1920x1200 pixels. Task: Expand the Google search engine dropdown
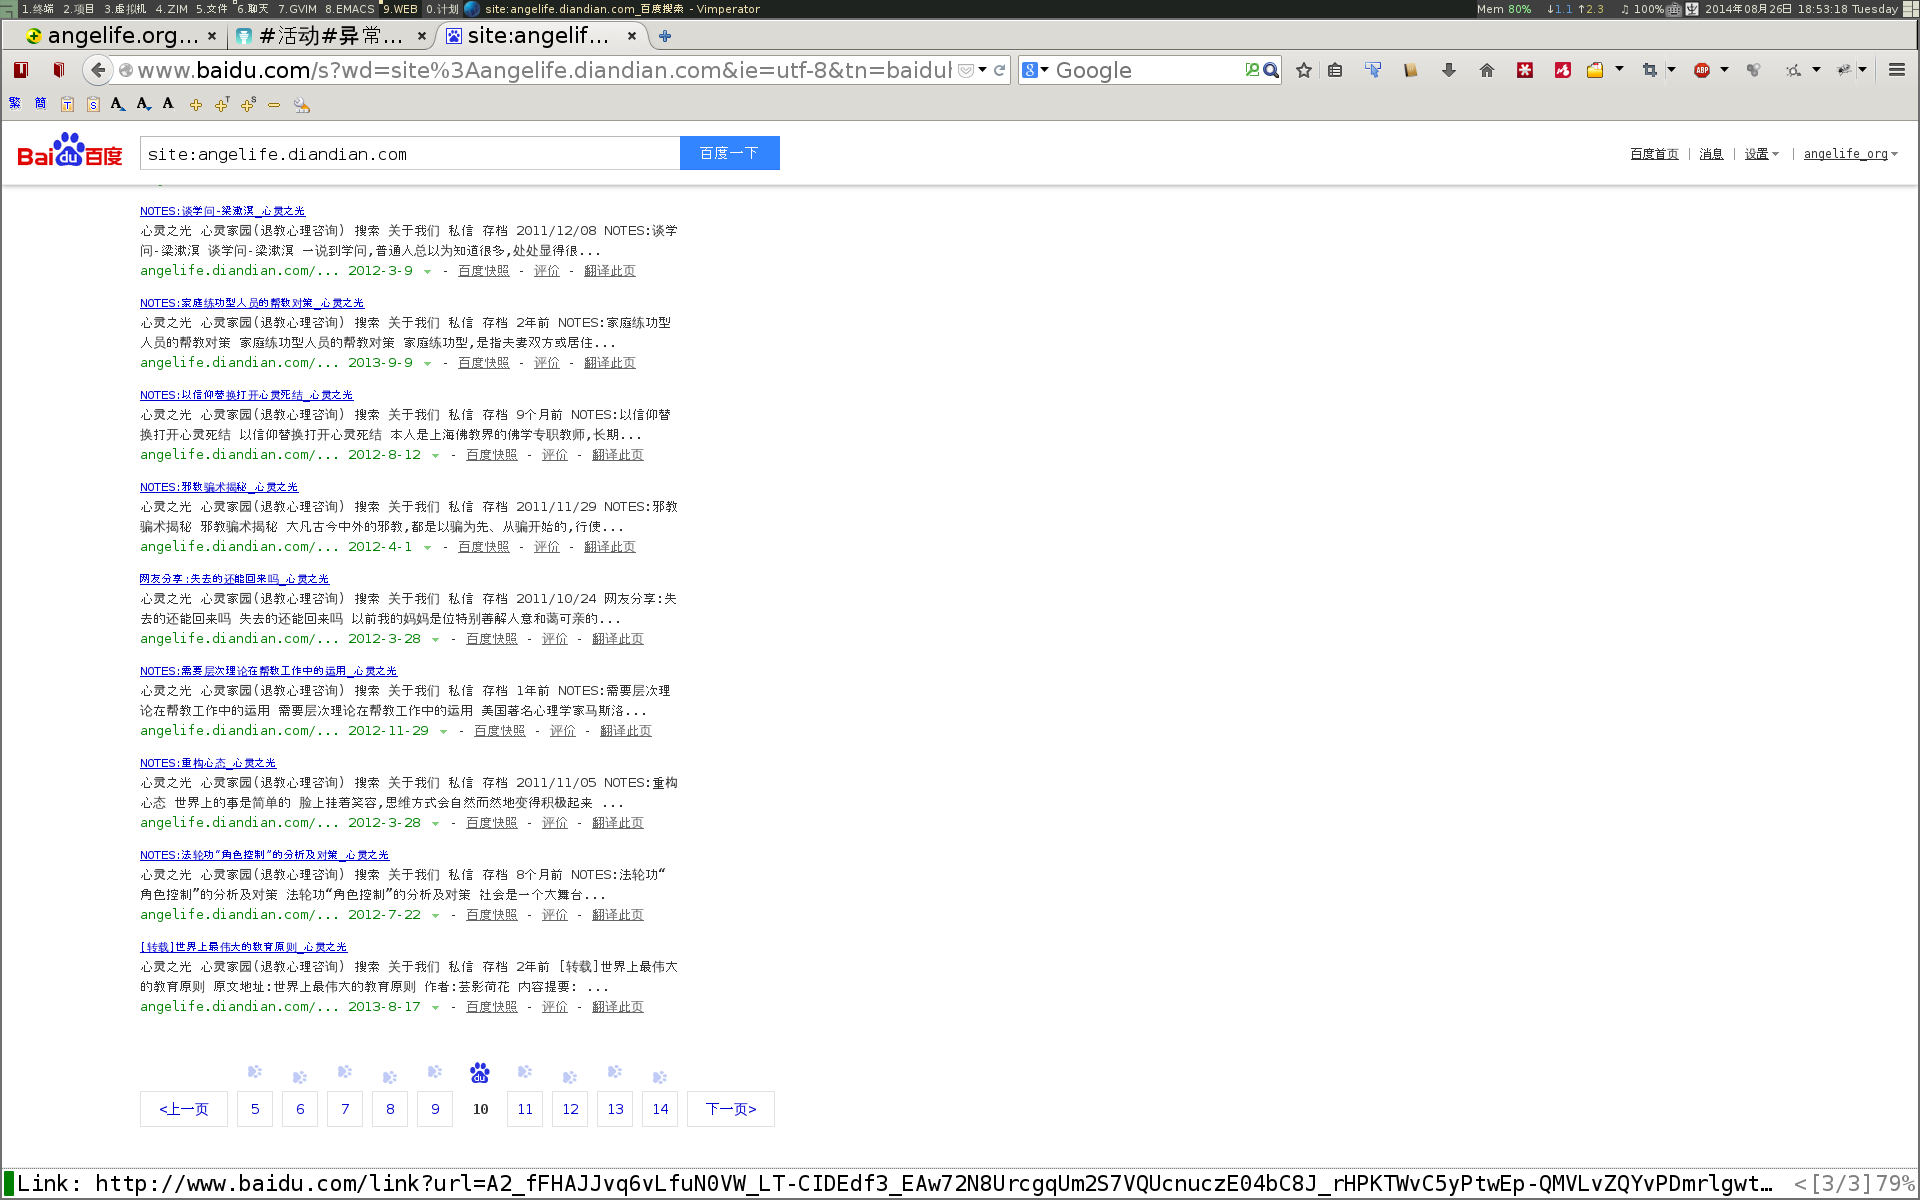pyautogui.click(x=1036, y=70)
